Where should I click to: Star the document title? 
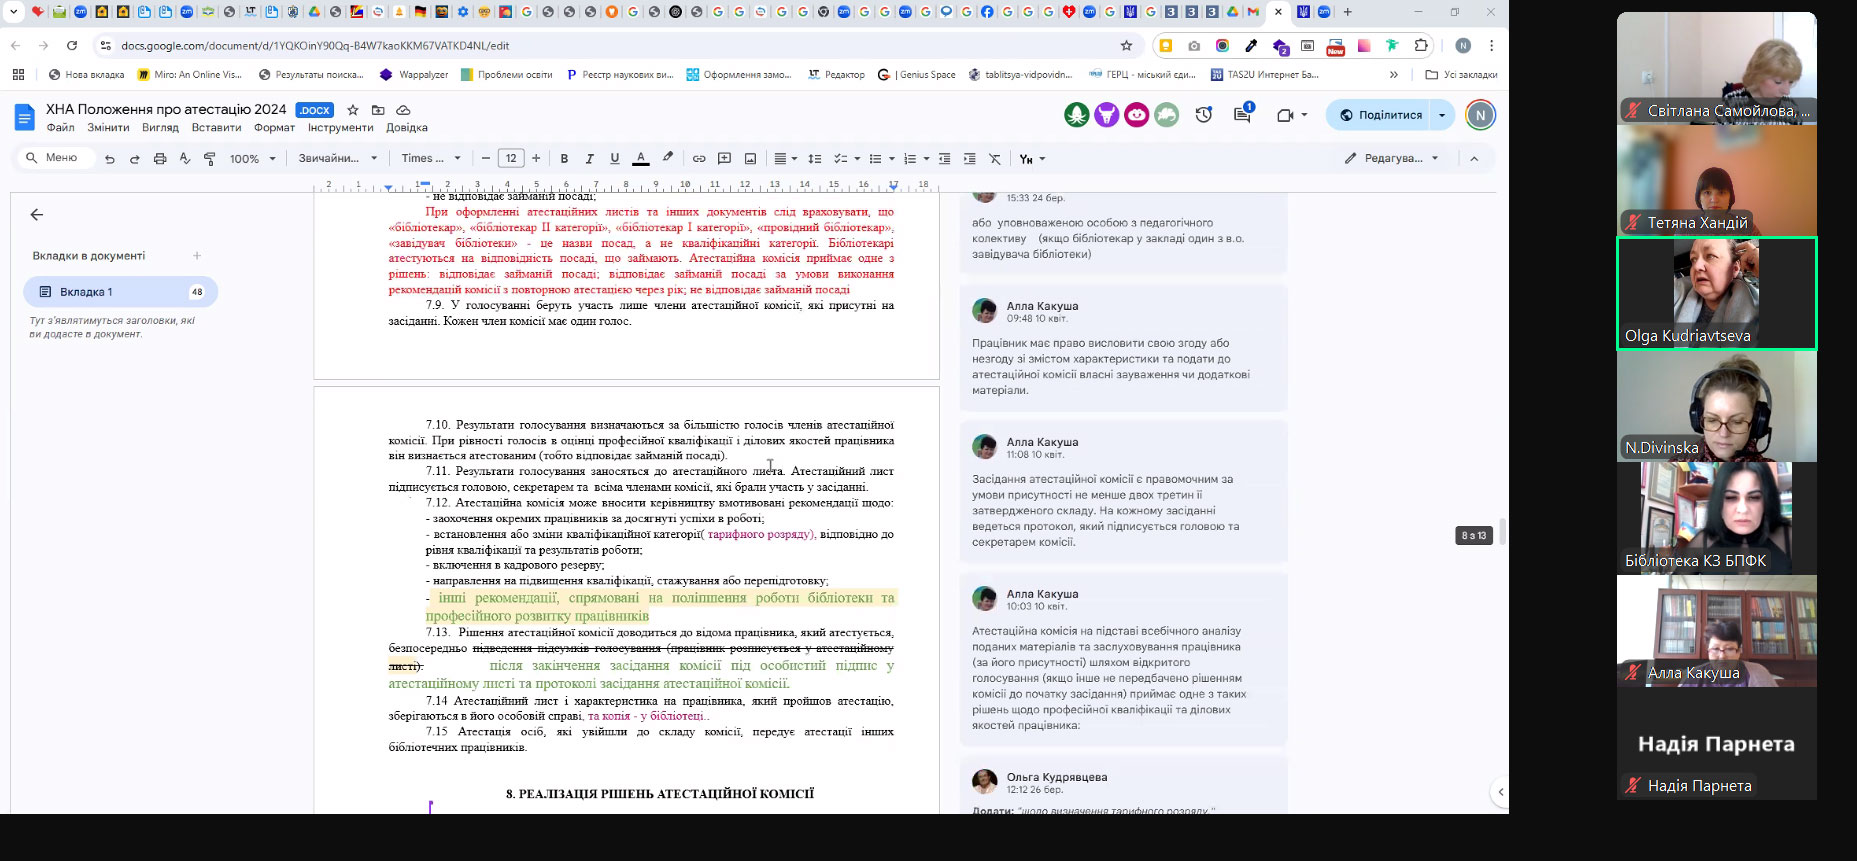coord(352,110)
